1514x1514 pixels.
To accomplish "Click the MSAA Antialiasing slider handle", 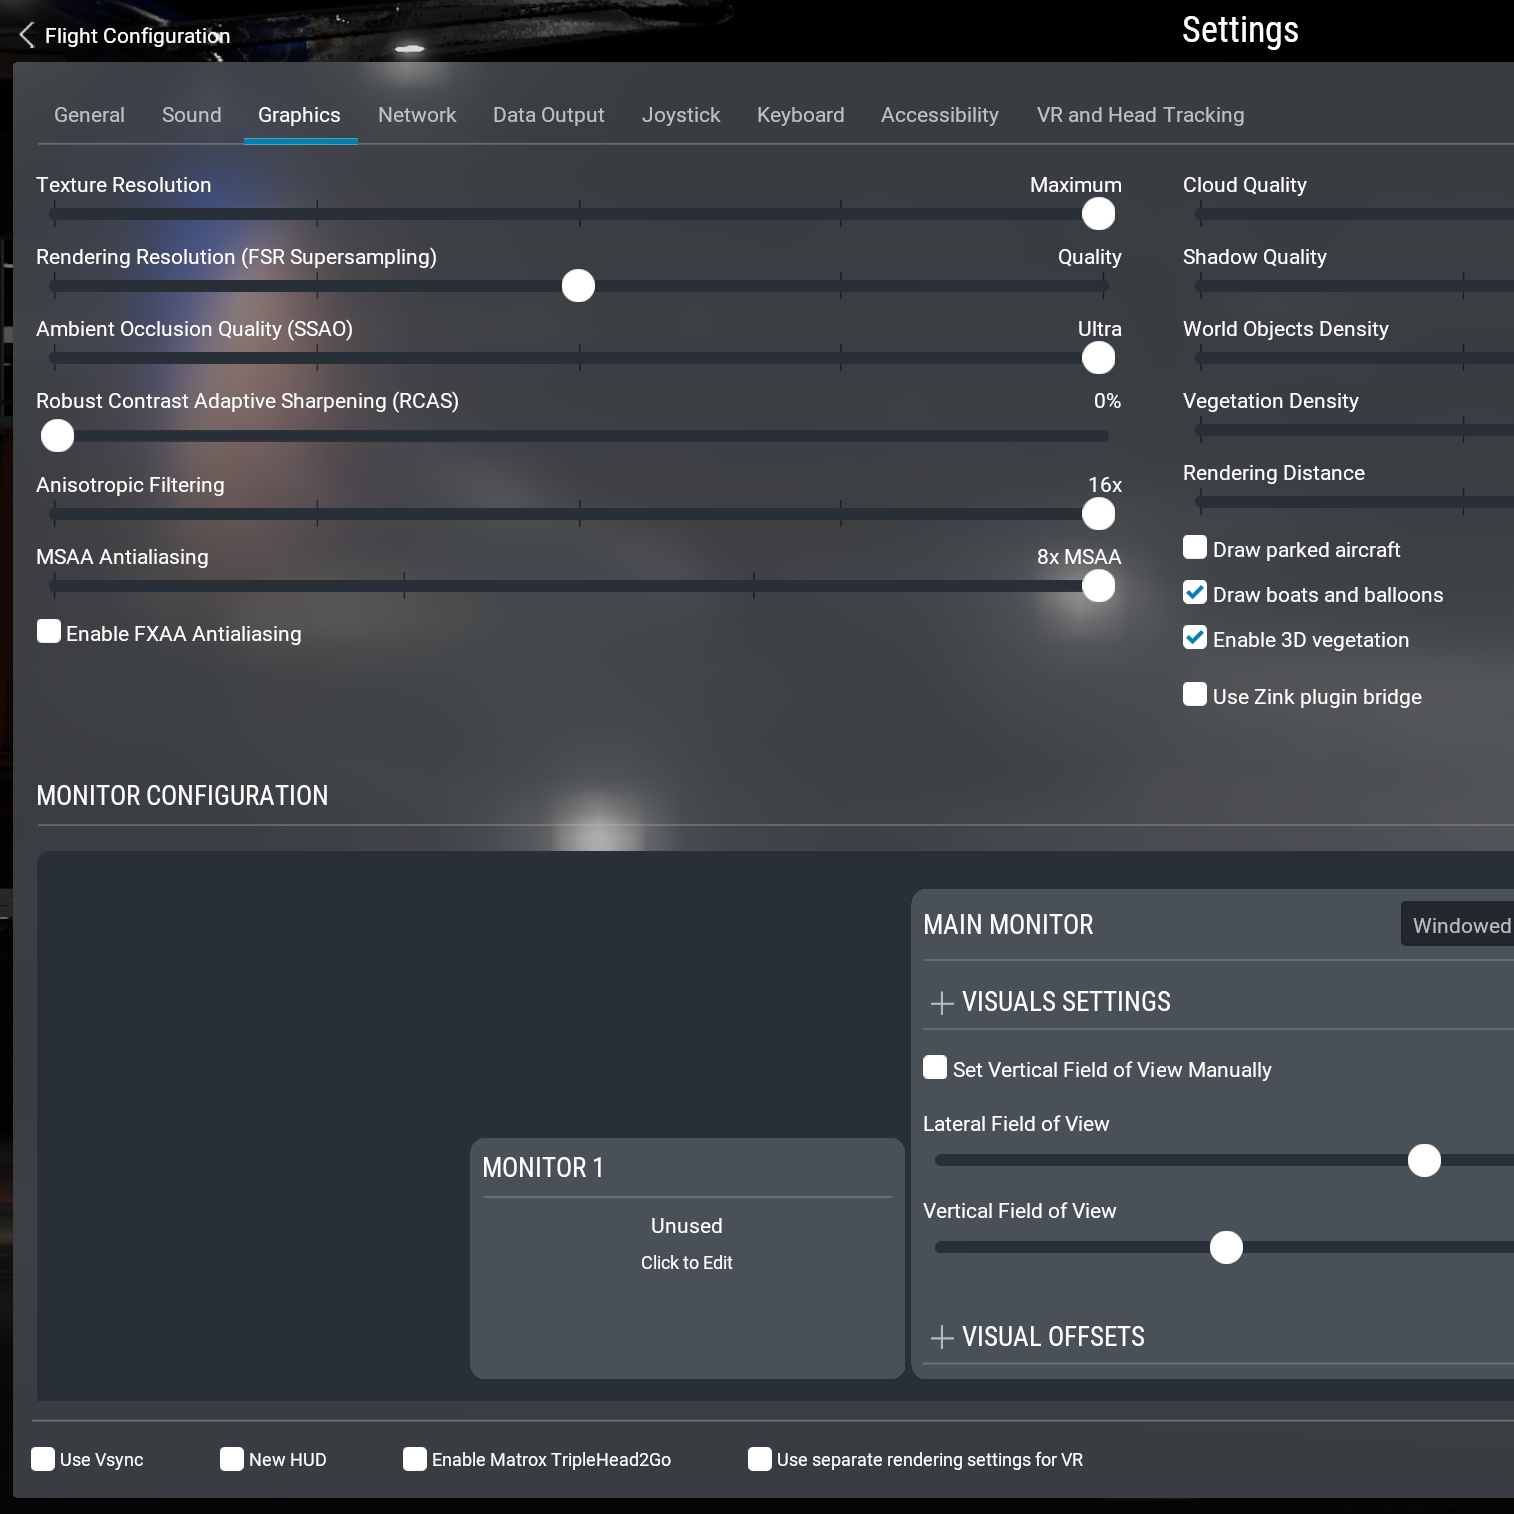I will pos(1098,586).
